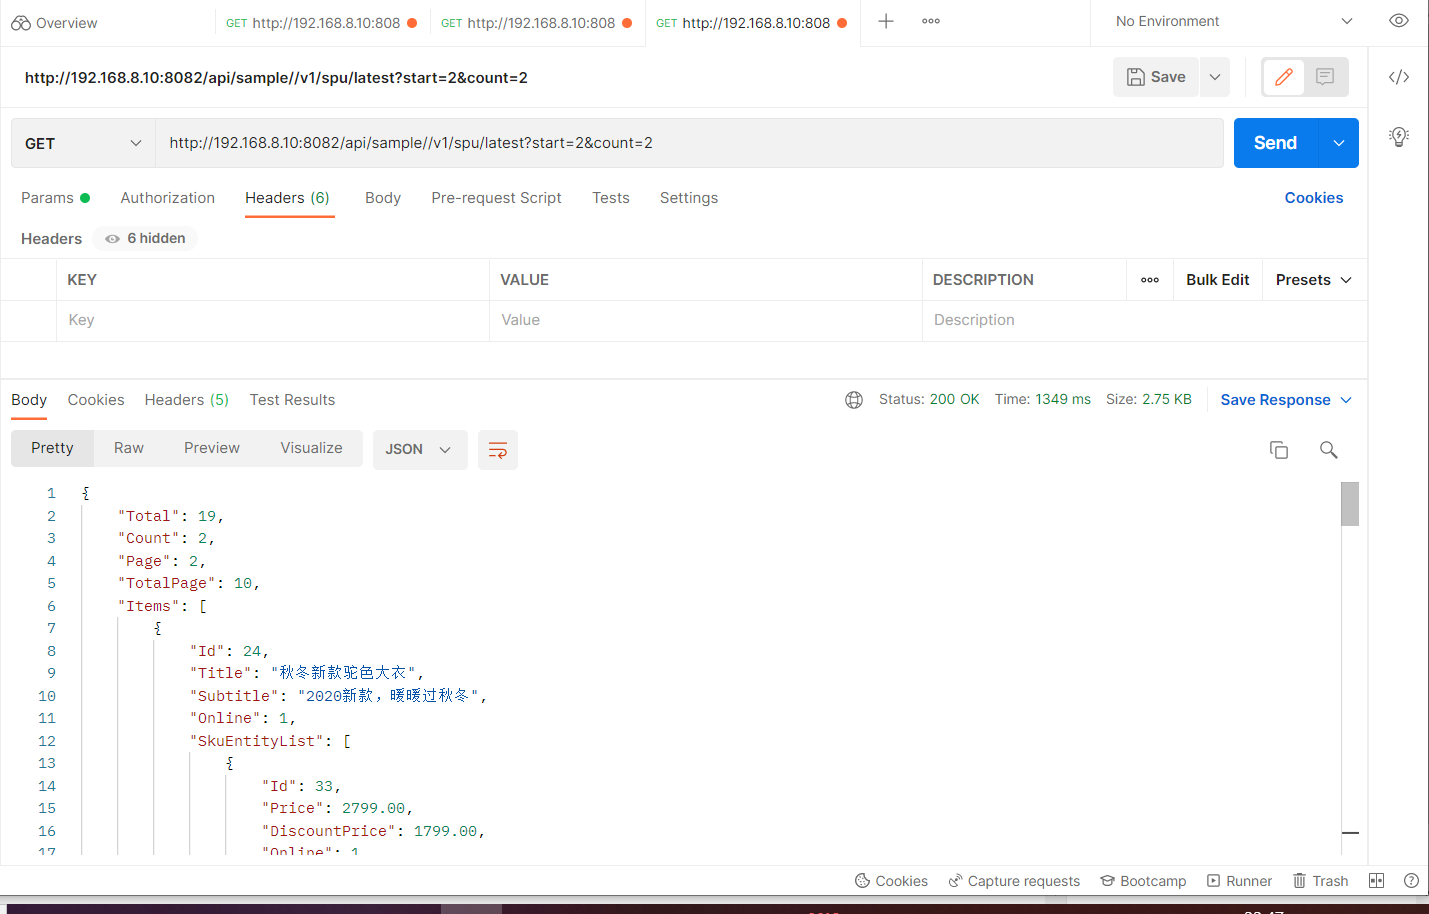1429x914 pixels.
Task: View the Raw response tab
Action: 128,448
